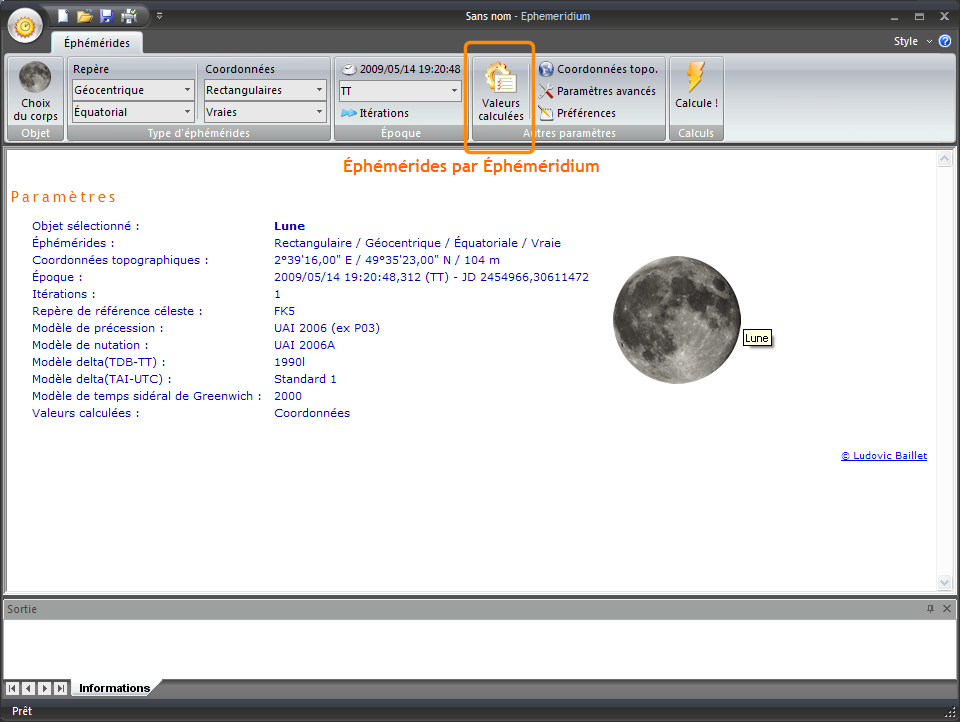Select the Informations output tab
This screenshot has height=722, width=960.
[x=114, y=688]
